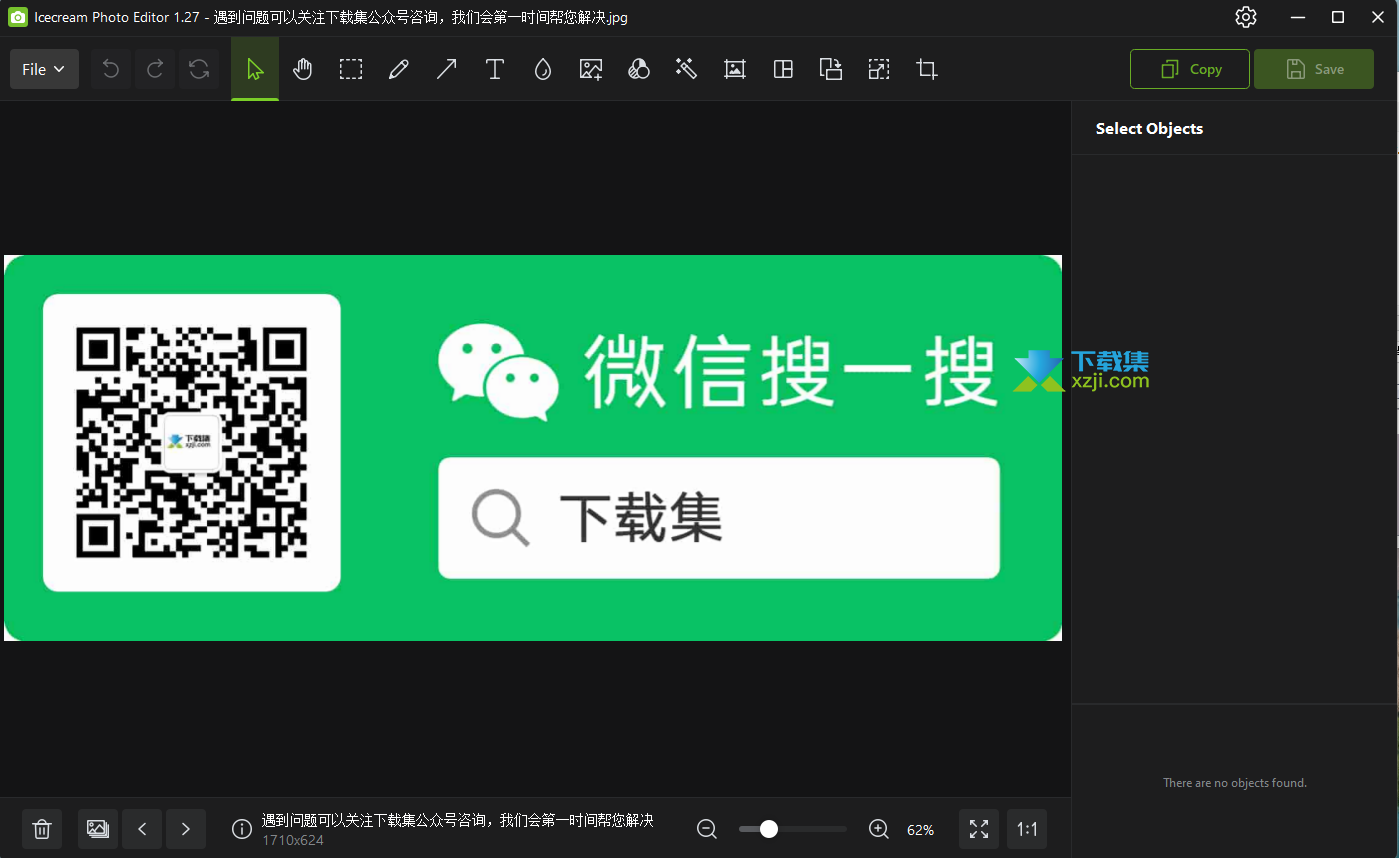Open the File dropdown menu
Image resolution: width=1399 pixels, height=858 pixels.
coord(44,69)
